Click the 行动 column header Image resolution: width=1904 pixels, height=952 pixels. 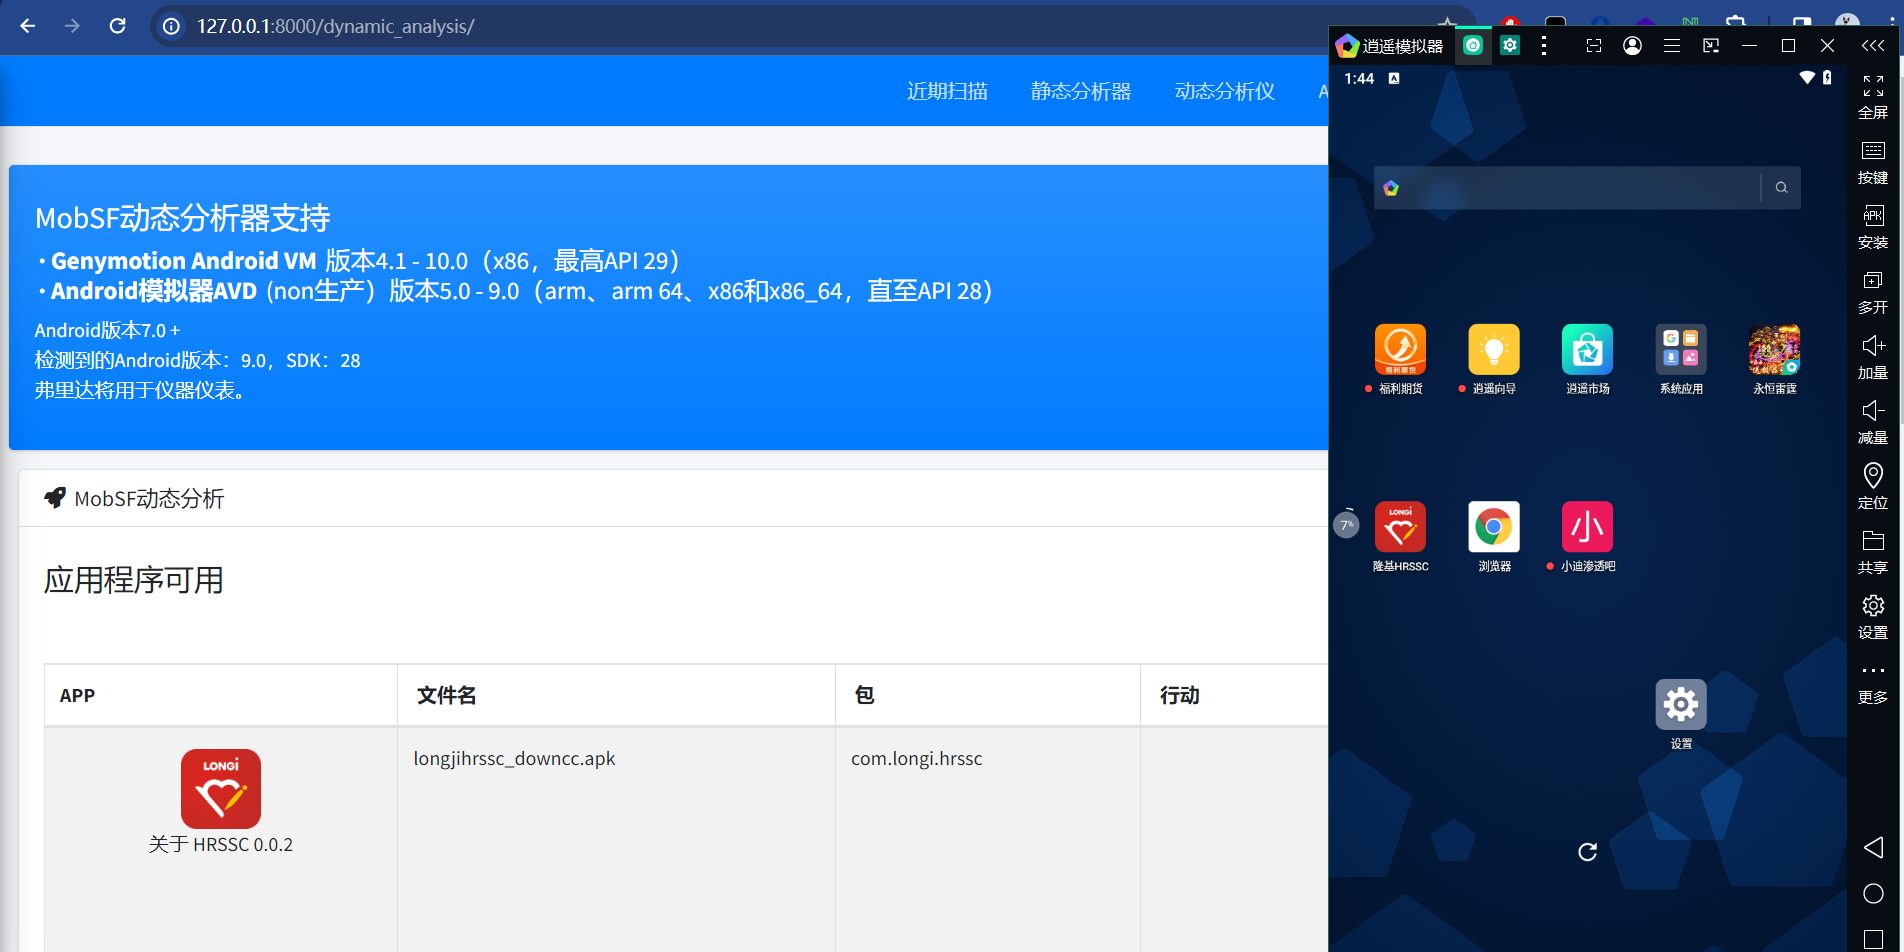tap(1179, 696)
